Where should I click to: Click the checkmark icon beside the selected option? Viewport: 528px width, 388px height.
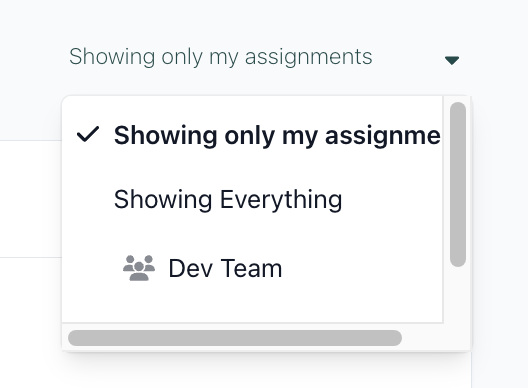pos(88,134)
